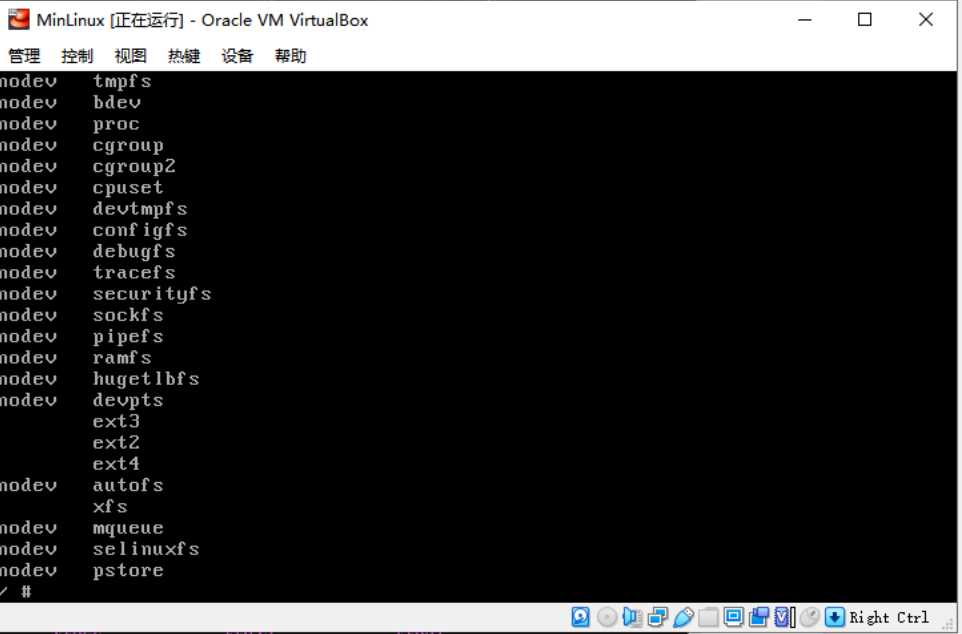This screenshot has width=962, height=634.
Task: Open the 热键 menu
Action: (x=184, y=56)
